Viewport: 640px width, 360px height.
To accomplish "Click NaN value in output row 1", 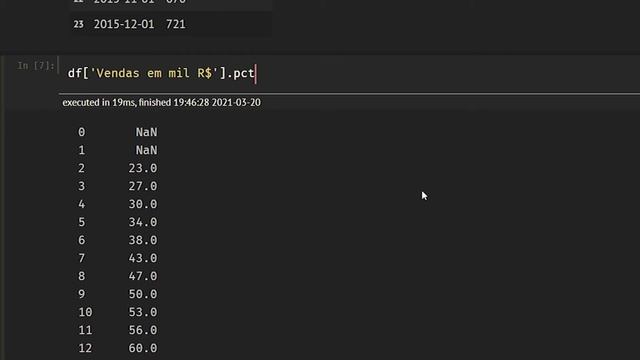I will [x=147, y=150].
